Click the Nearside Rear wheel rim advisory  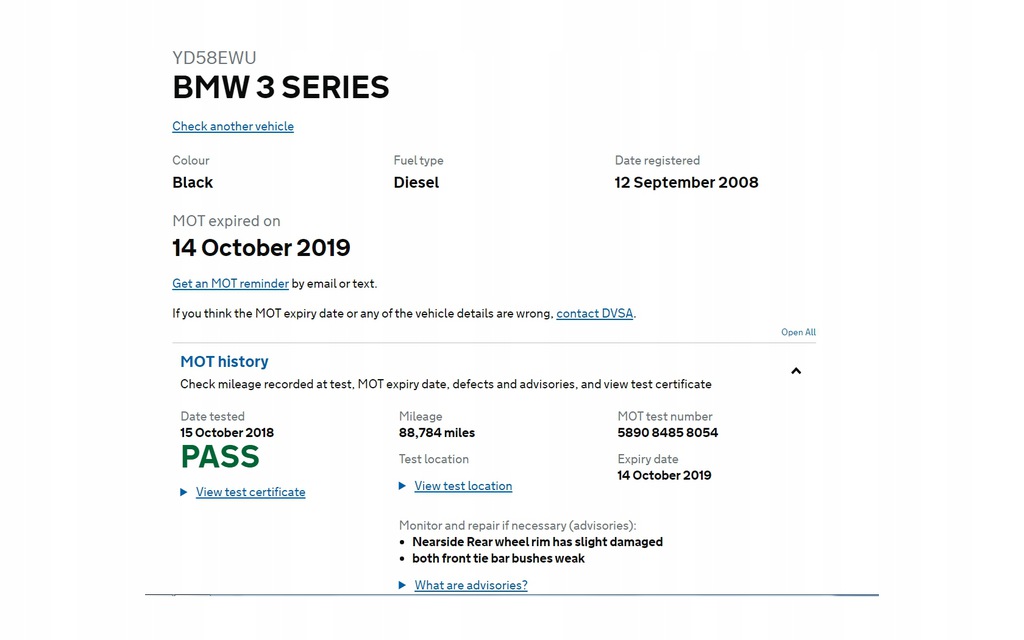coord(537,542)
